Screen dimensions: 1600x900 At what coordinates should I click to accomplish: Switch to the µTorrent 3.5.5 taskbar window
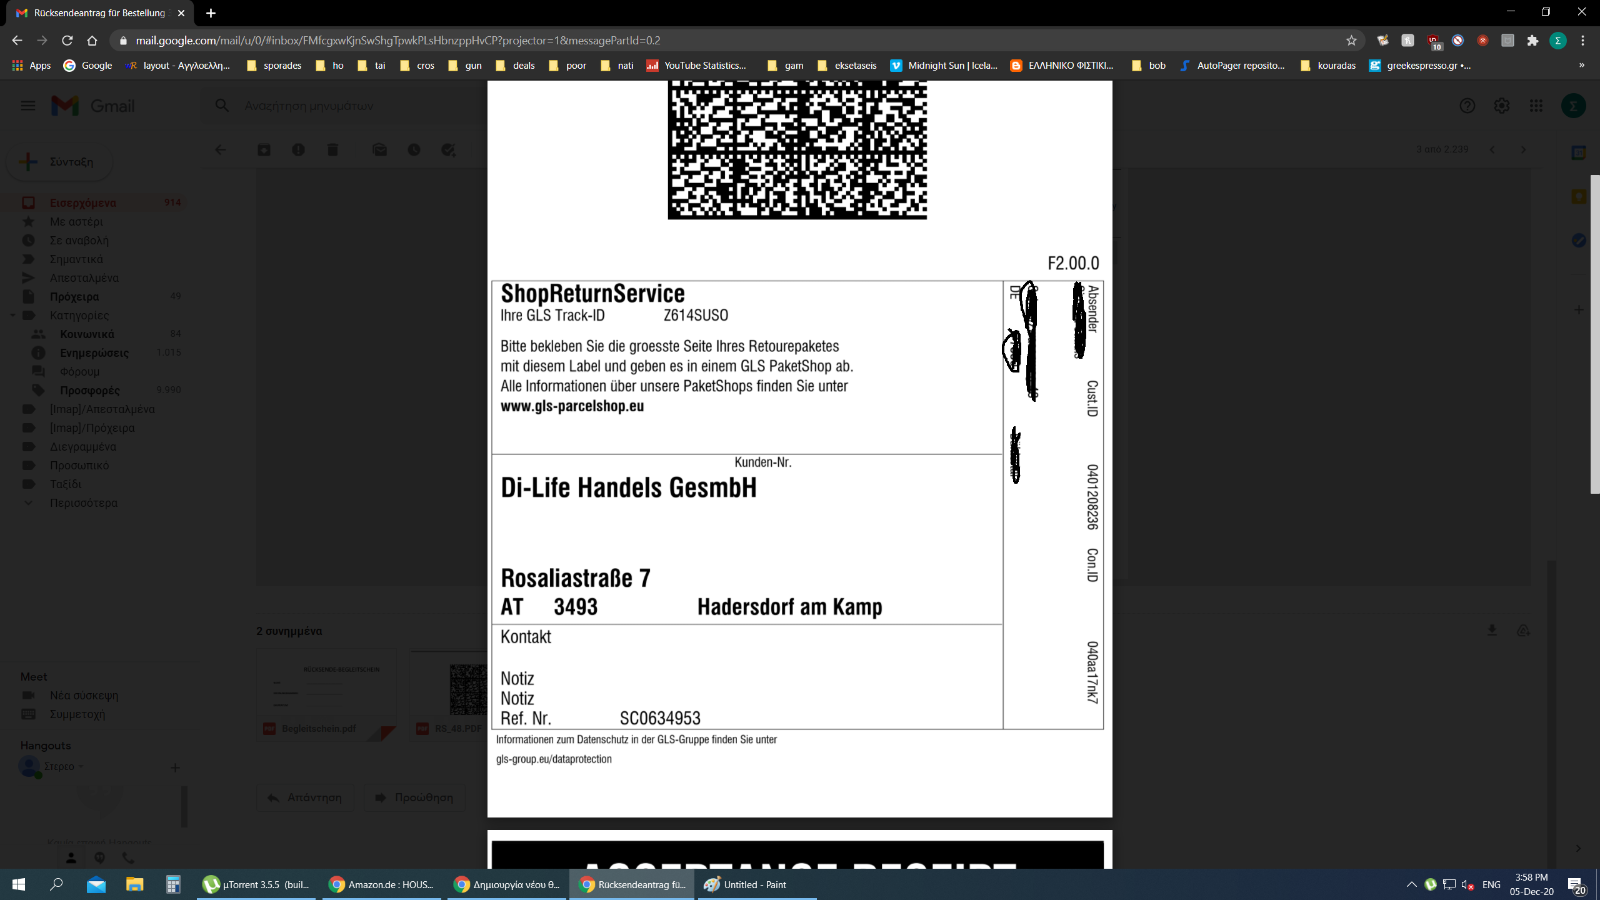tap(258, 884)
